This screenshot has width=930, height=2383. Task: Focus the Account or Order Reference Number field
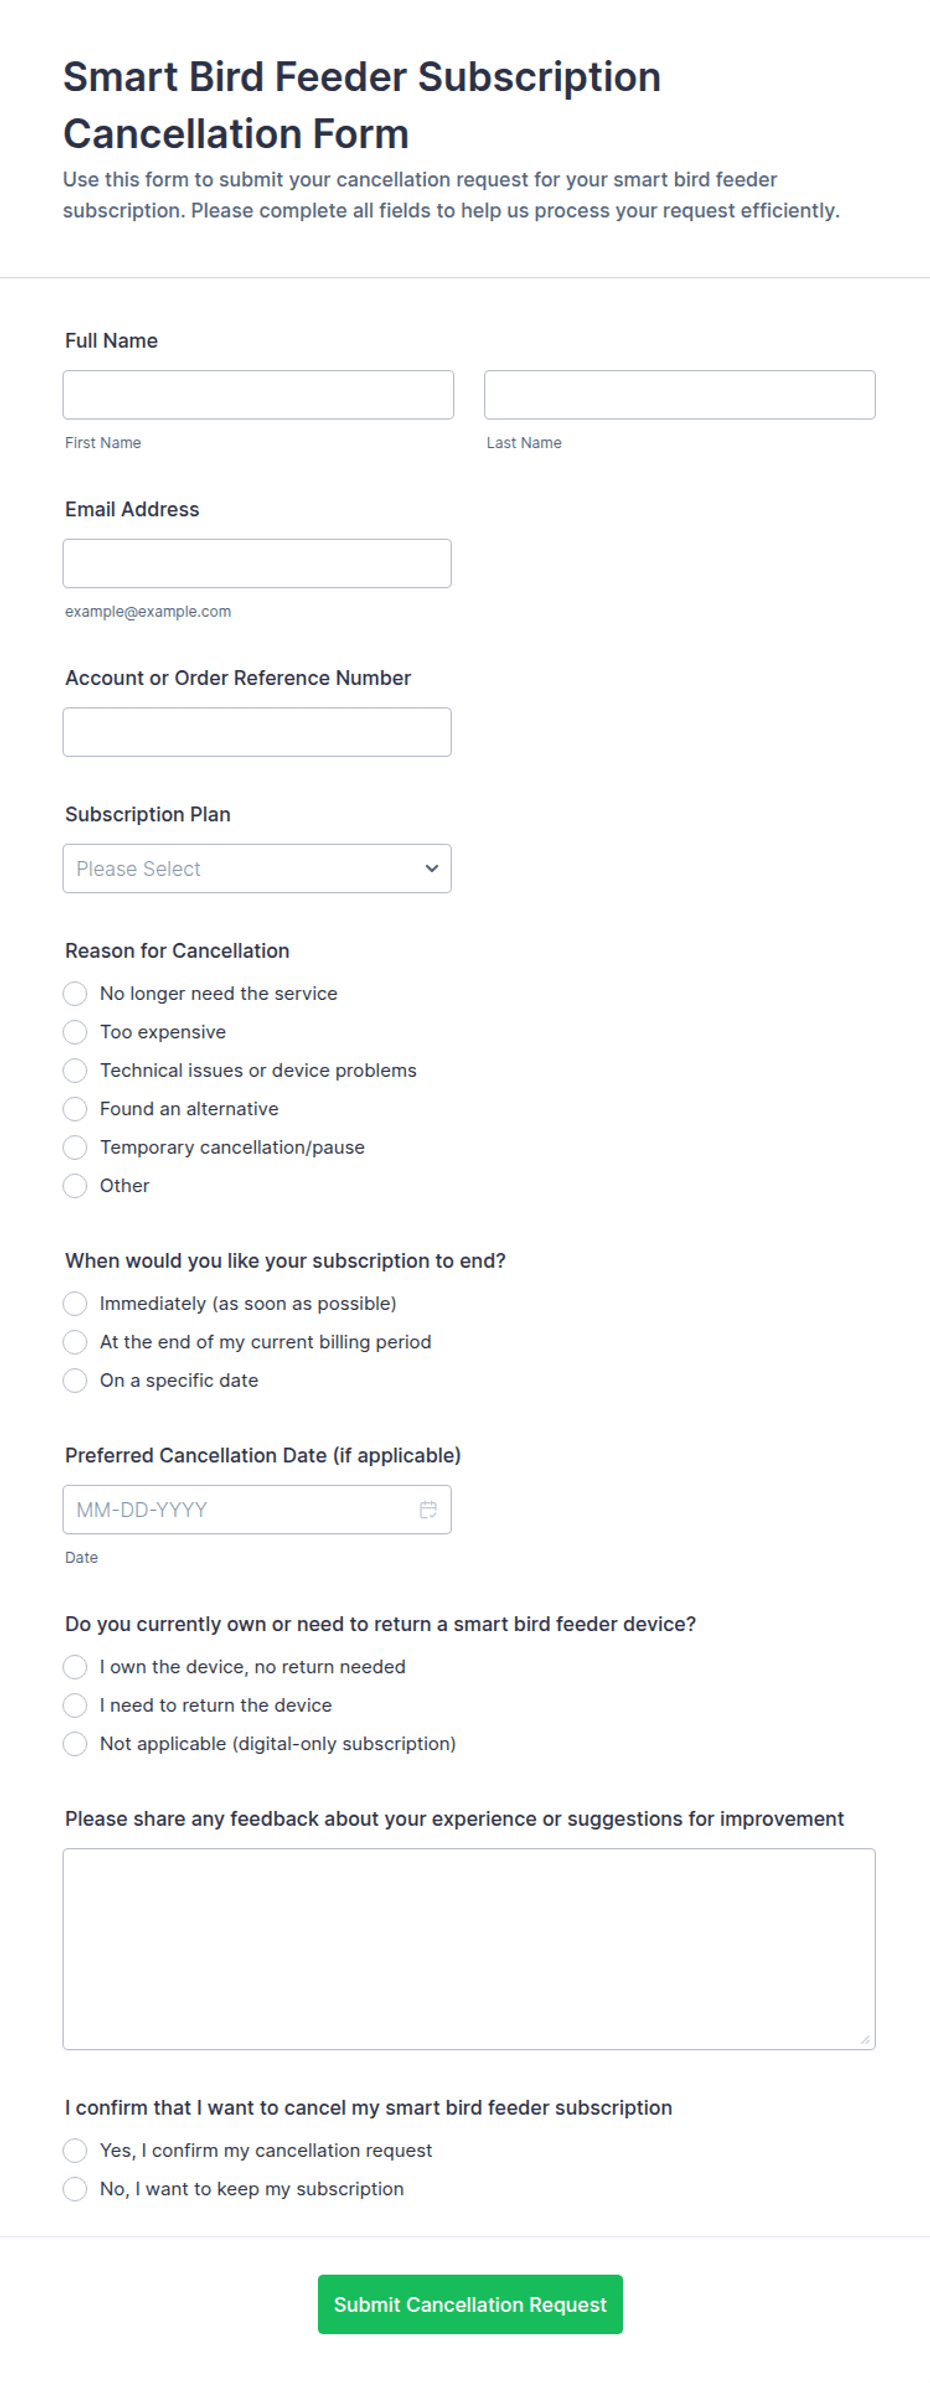pyautogui.click(x=257, y=732)
